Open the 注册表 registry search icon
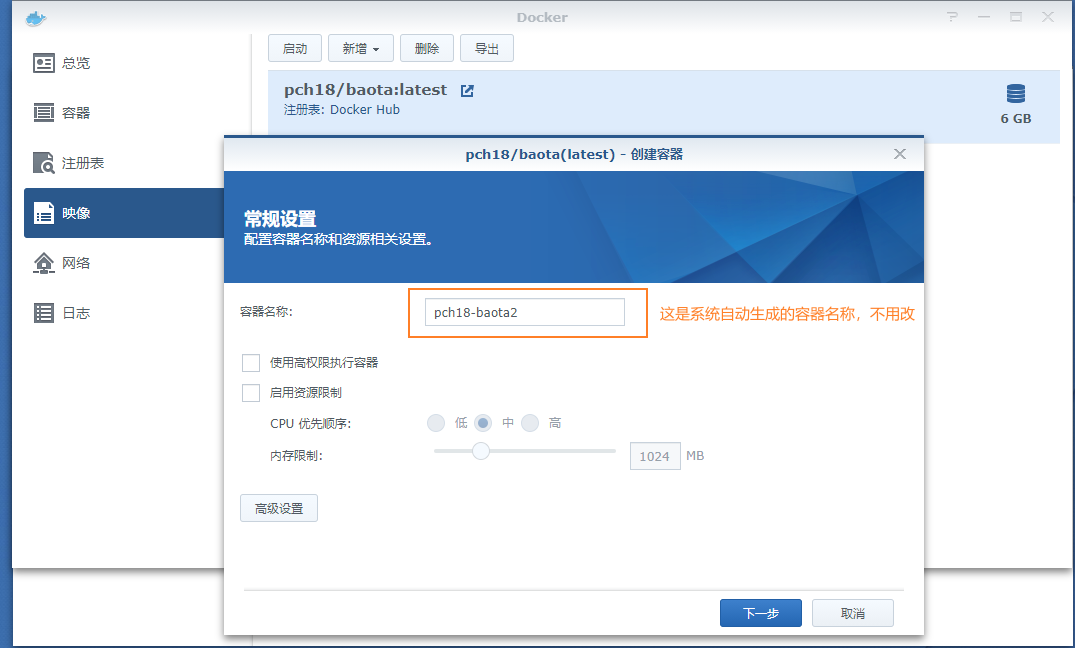 pos(44,163)
